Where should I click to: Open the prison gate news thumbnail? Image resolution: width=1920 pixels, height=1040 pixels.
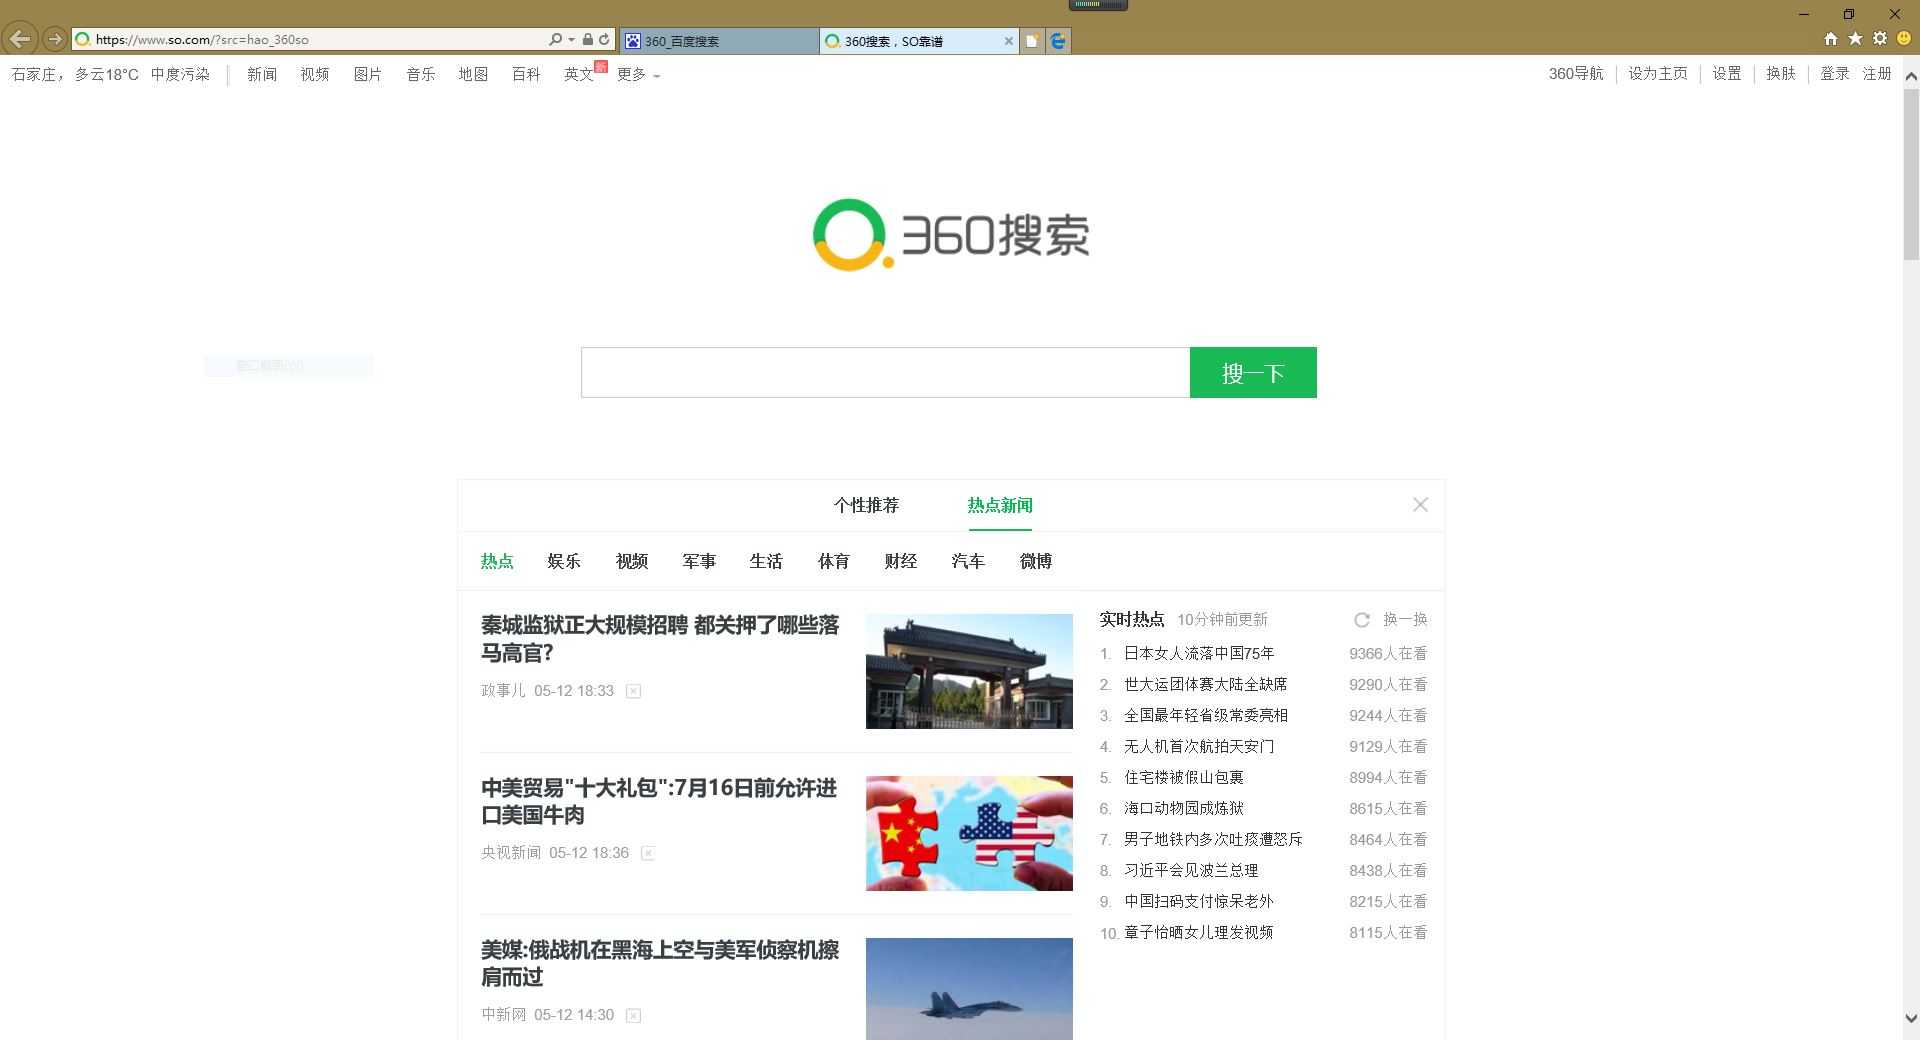coord(969,671)
